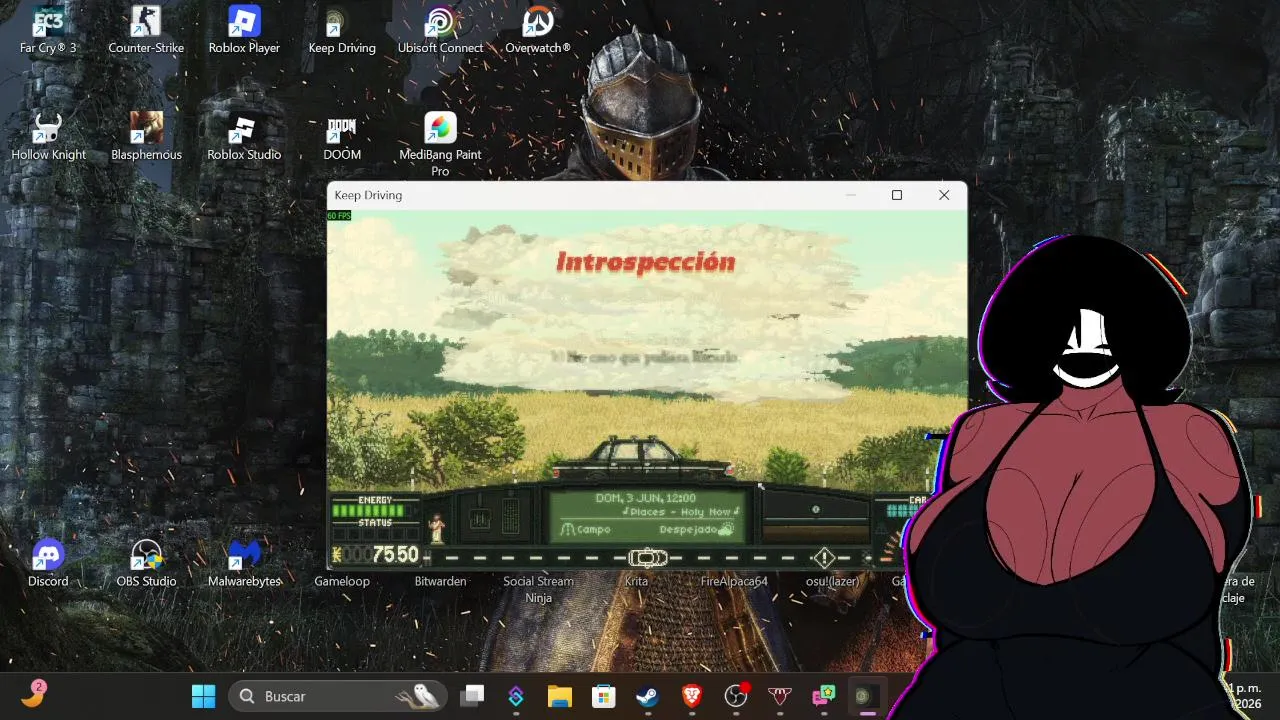Image resolution: width=1280 pixels, height=720 pixels.
Task: Open File Explorer from the taskbar
Action: coord(559,696)
